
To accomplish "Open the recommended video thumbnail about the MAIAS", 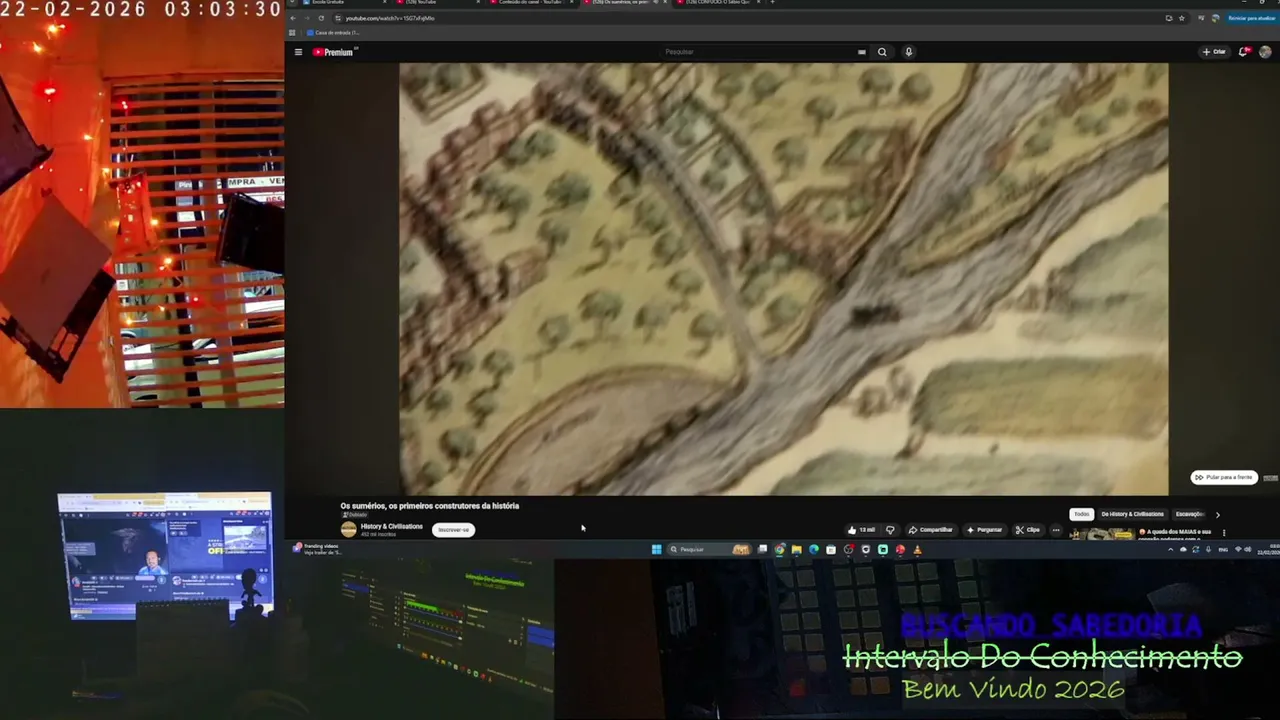I will click(1102, 535).
